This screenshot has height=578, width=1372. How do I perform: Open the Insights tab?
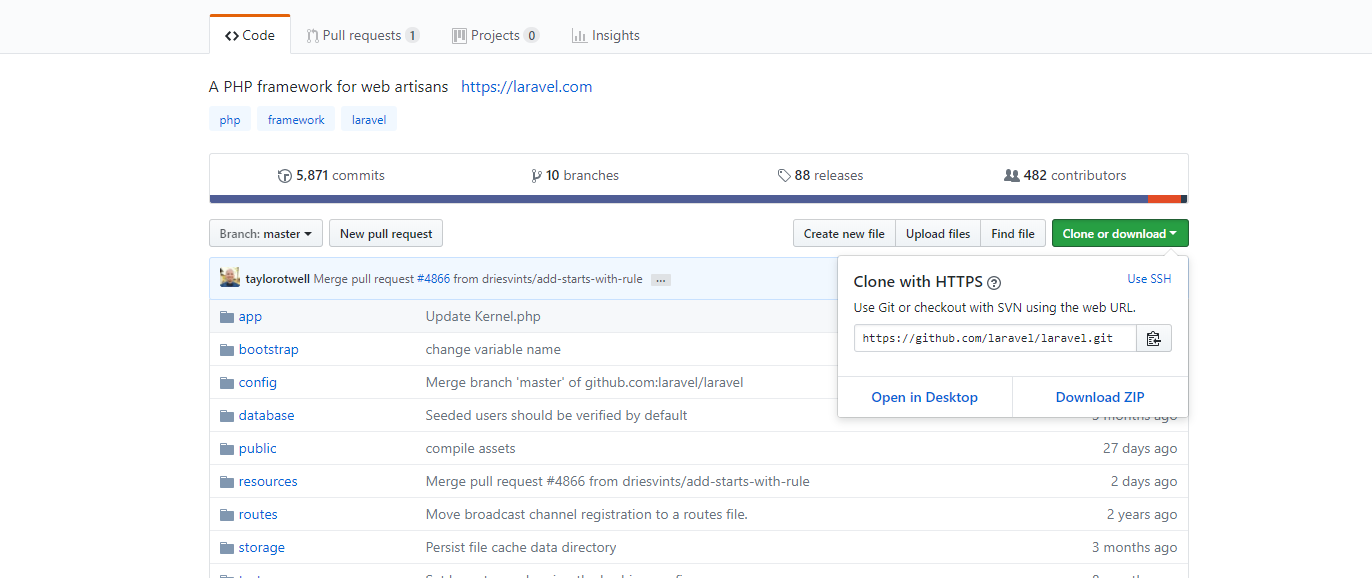[x=606, y=35]
